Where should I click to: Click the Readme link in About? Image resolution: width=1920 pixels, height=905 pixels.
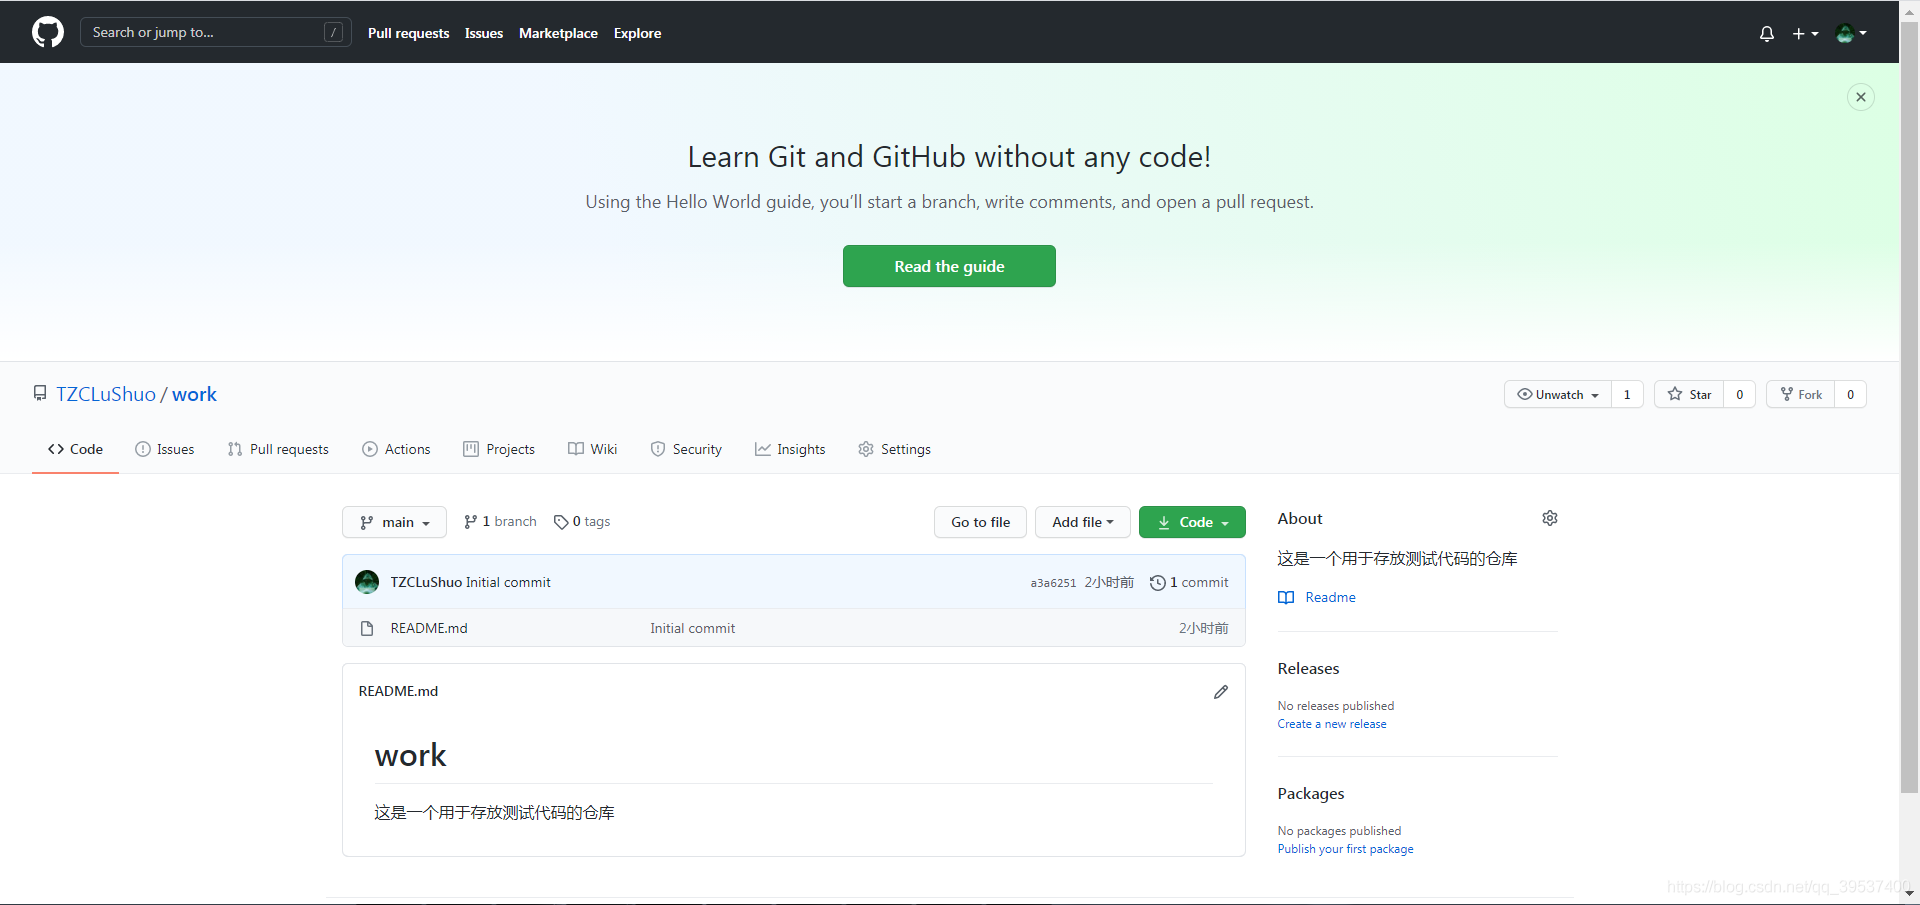click(x=1331, y=597)
